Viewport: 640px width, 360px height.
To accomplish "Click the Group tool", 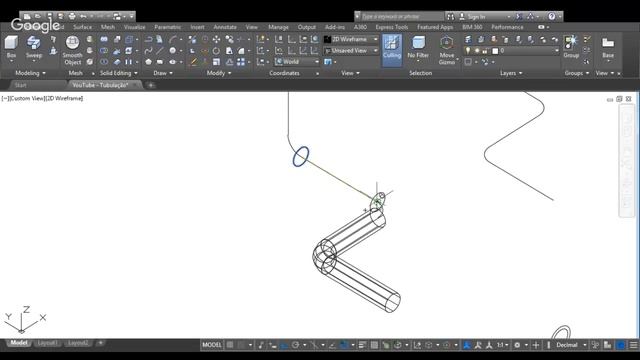I will 571,47.
